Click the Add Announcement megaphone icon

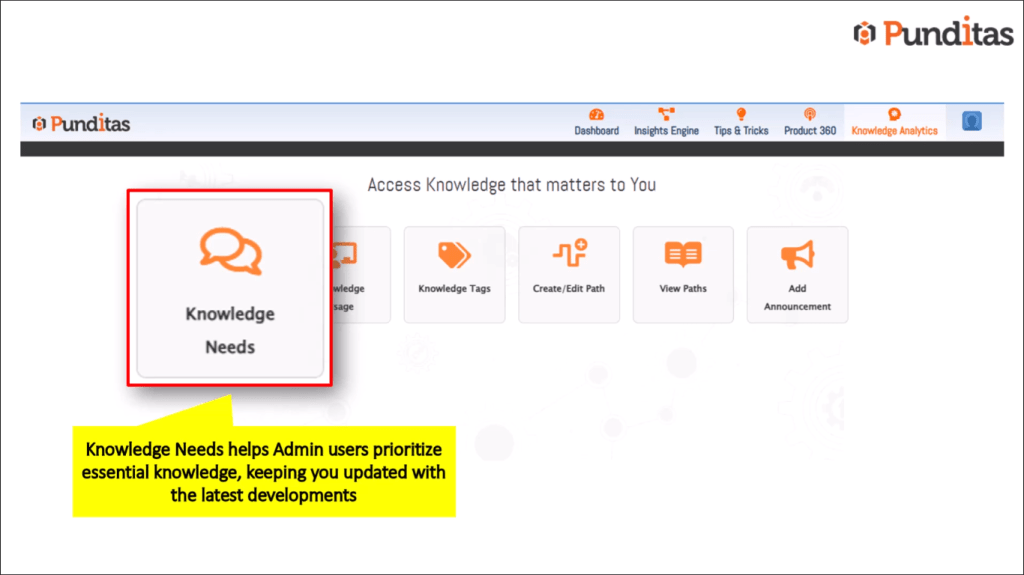click(797, 255)
